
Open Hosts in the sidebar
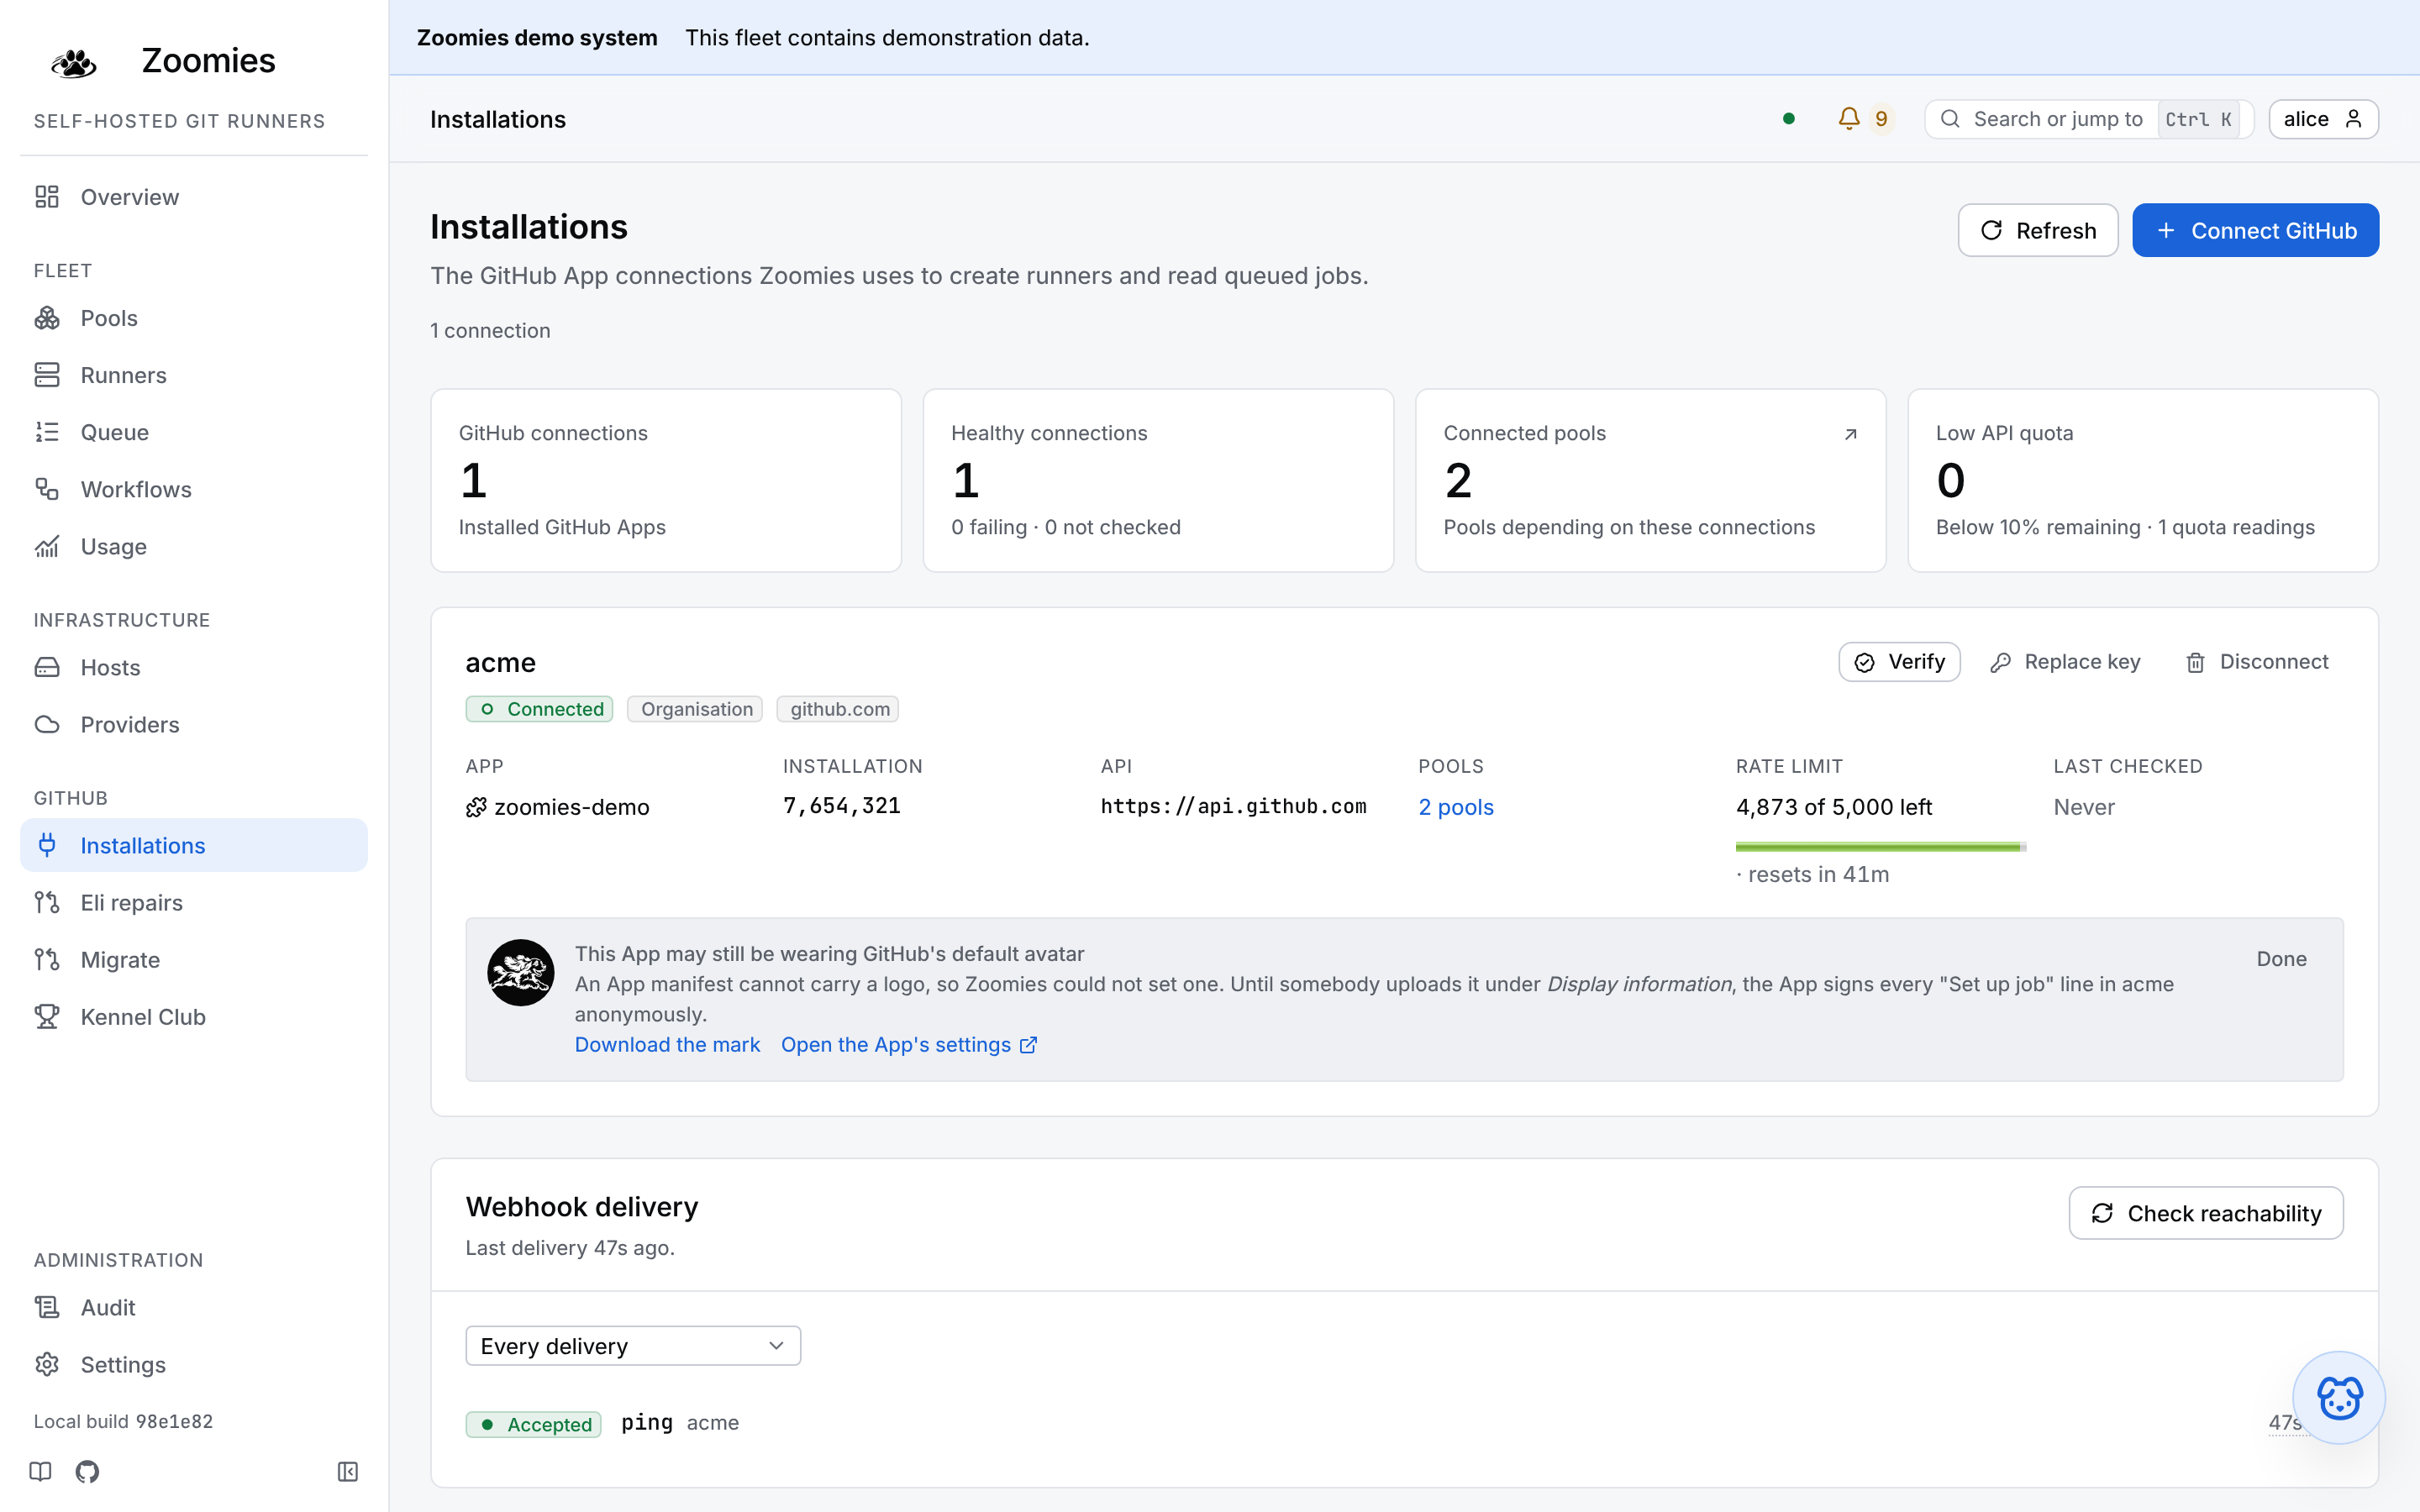click(194, 667)
